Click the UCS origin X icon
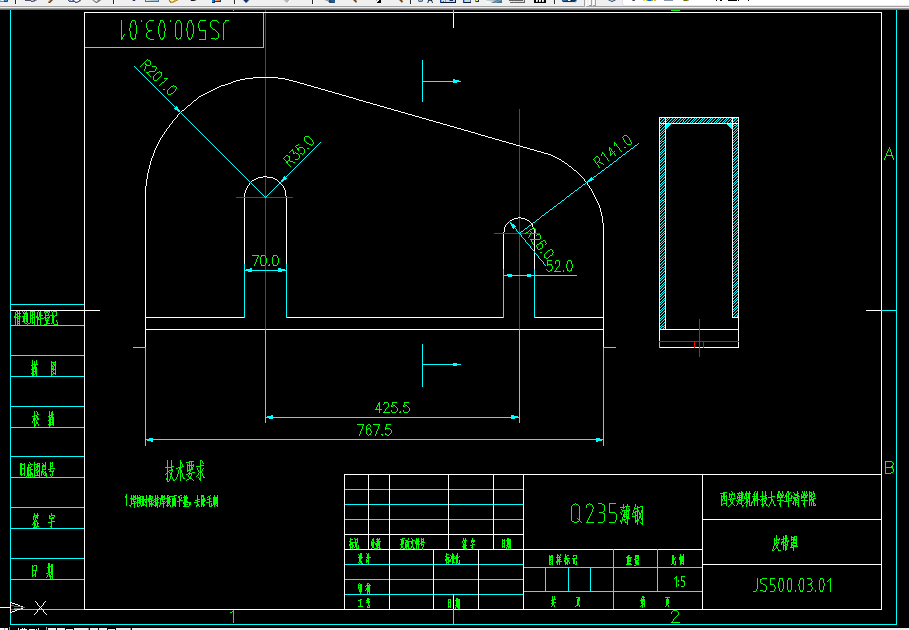 [x=40, y=608]
